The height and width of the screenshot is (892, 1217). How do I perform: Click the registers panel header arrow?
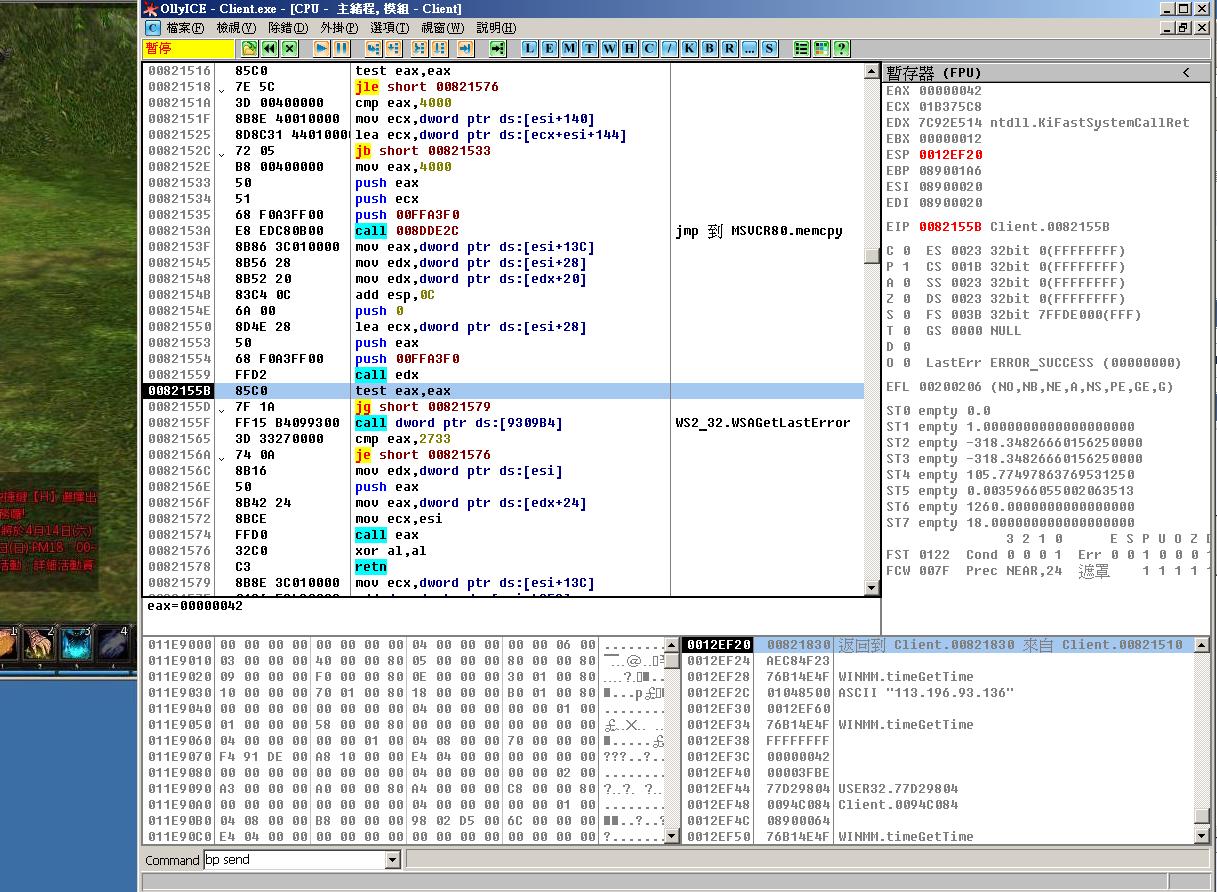pos(1187,72)
